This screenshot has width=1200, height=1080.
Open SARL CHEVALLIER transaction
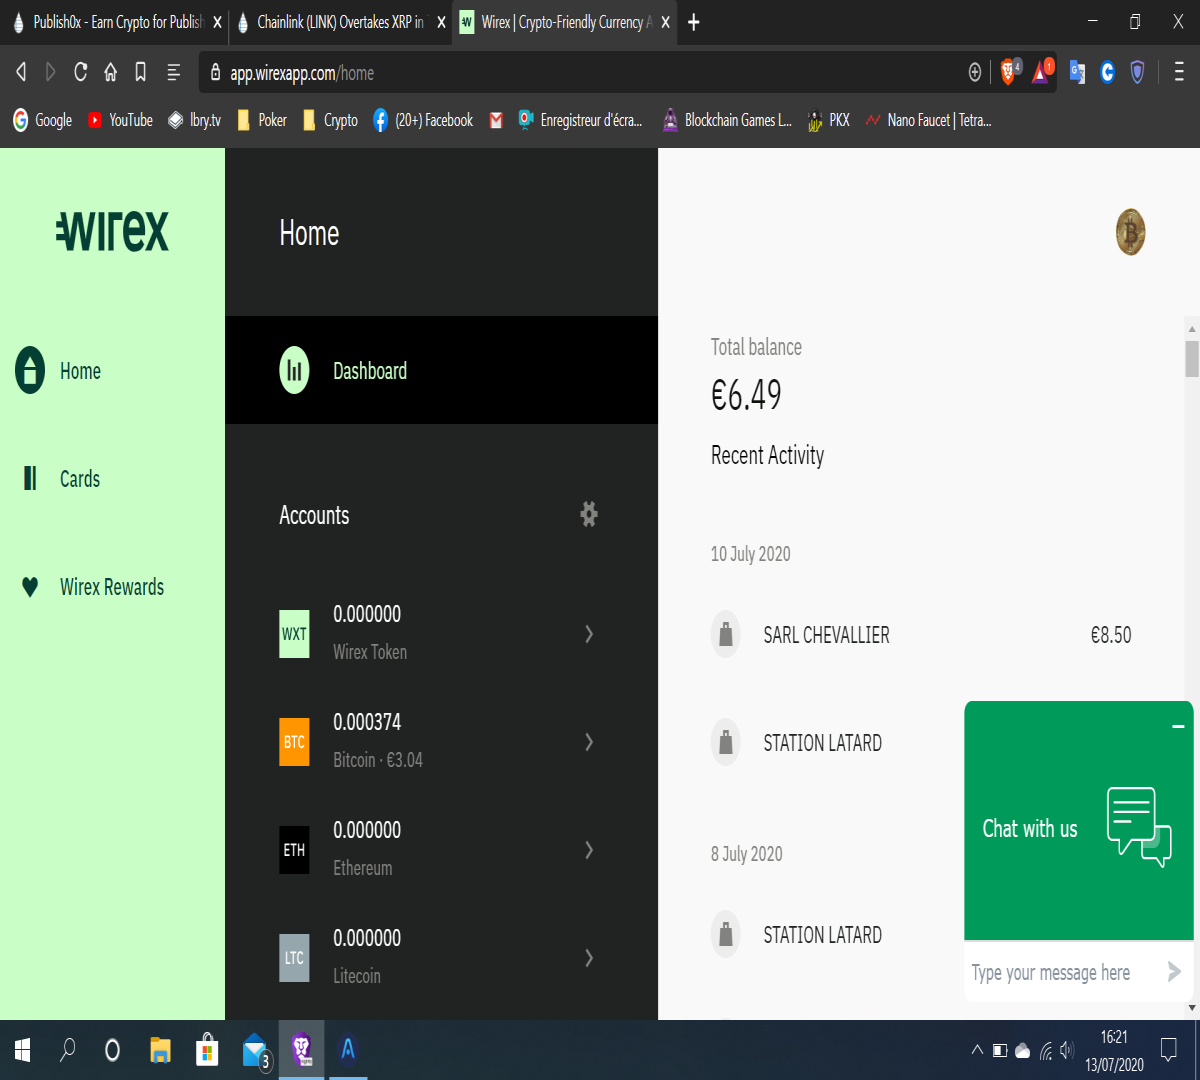[921, 635]
